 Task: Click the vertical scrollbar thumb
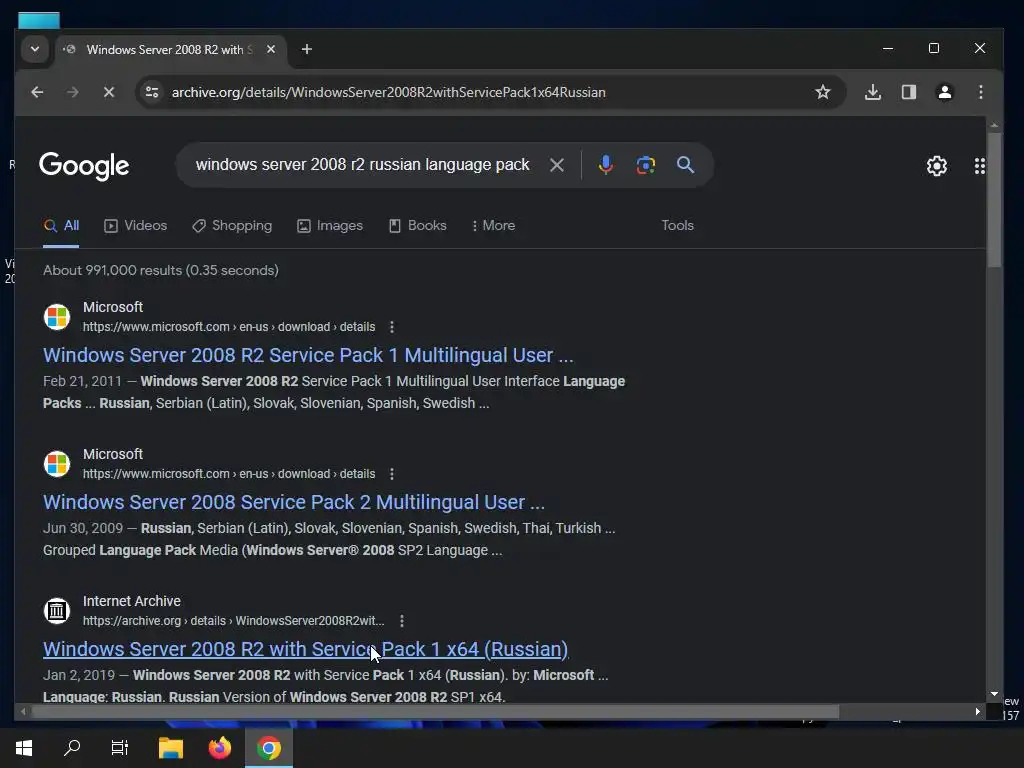coord(994,200)
